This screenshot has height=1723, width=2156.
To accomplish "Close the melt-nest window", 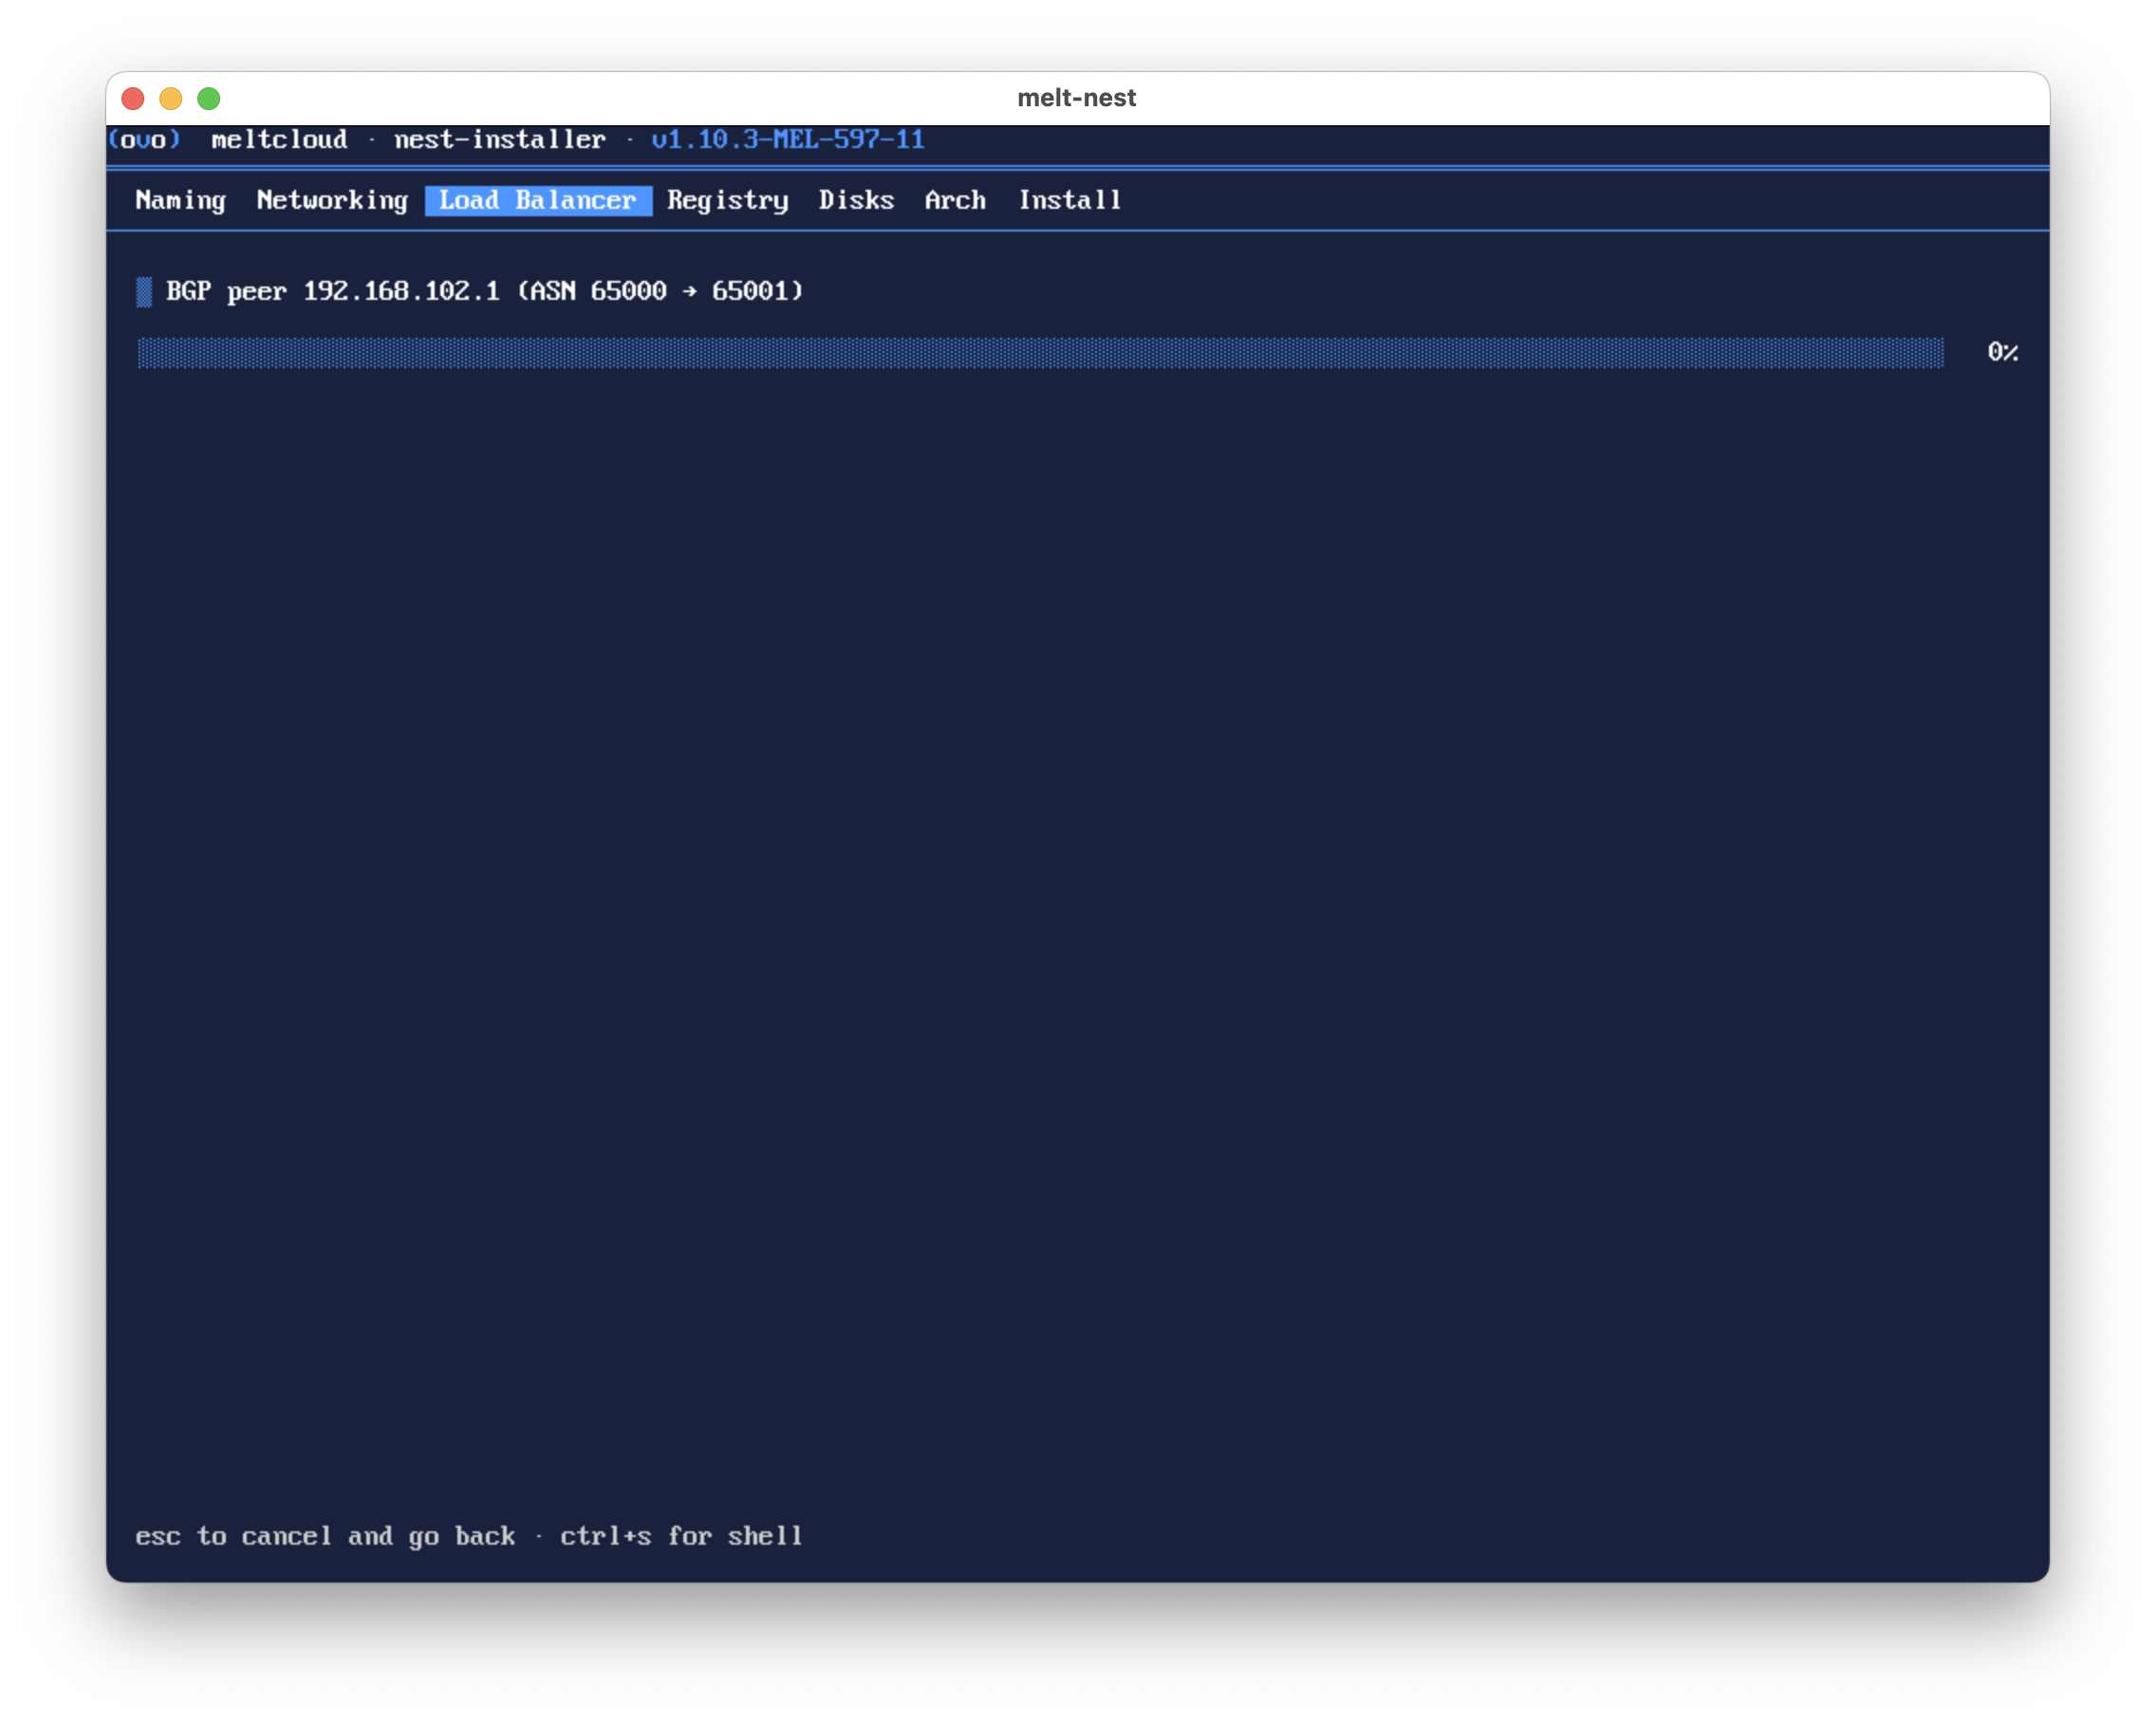I will click(133, 98).
